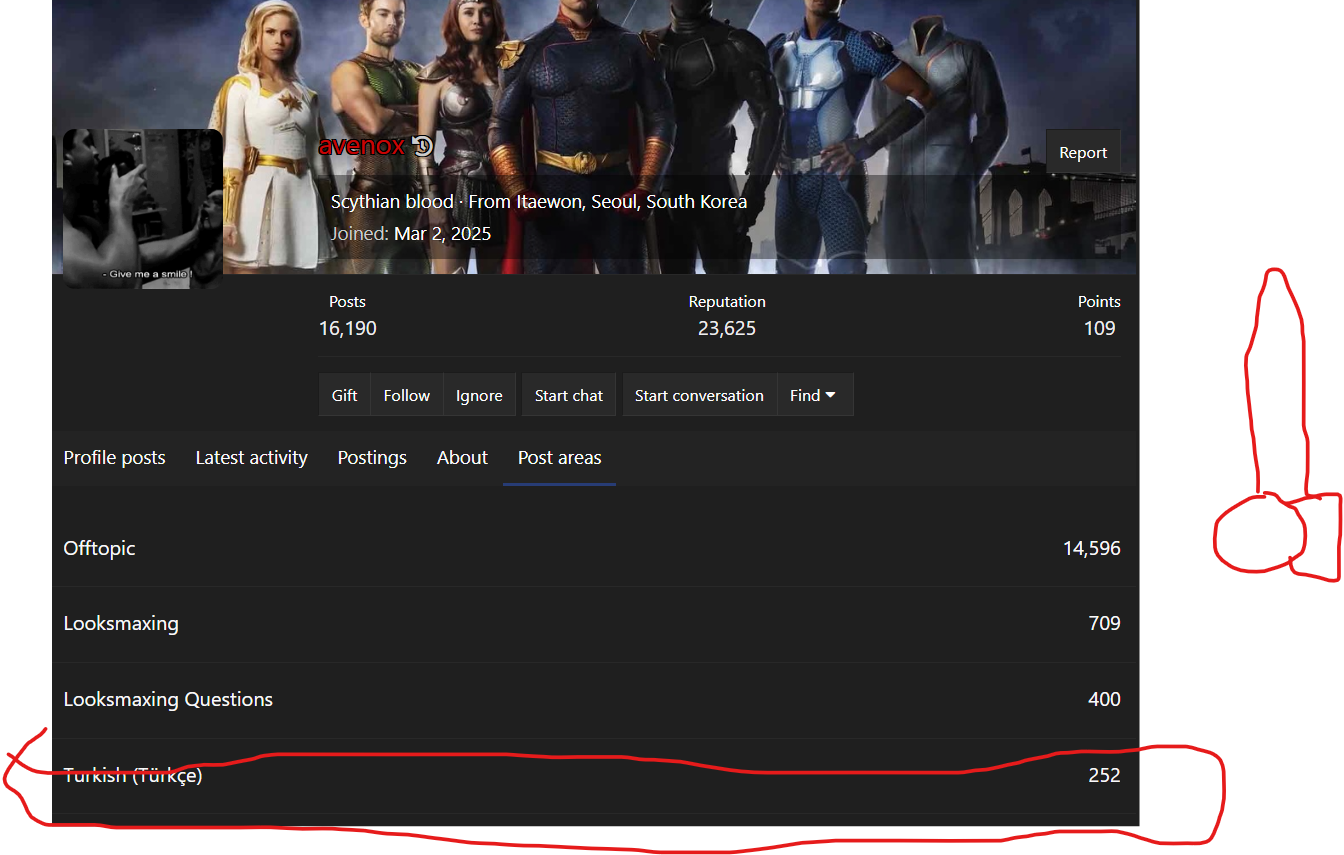Image resolution: width=1344 pixels, height=855 pixels.
Task: Click the history icon beside avenox username
Action: click(422, 146)
